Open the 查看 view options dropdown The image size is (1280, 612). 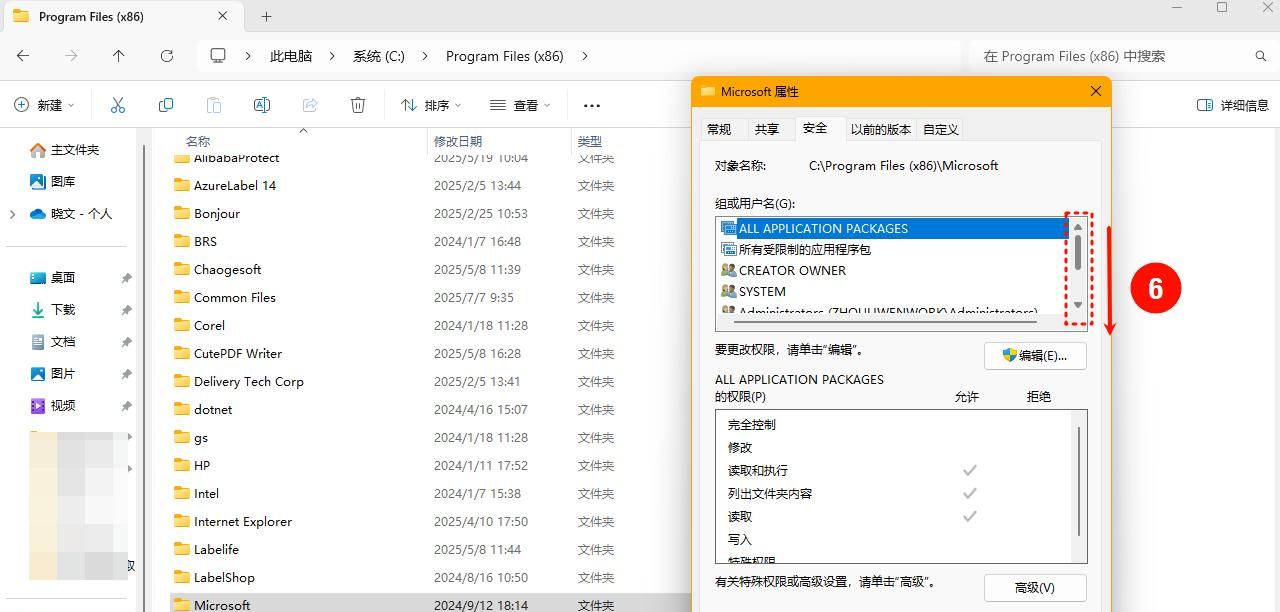519,104
